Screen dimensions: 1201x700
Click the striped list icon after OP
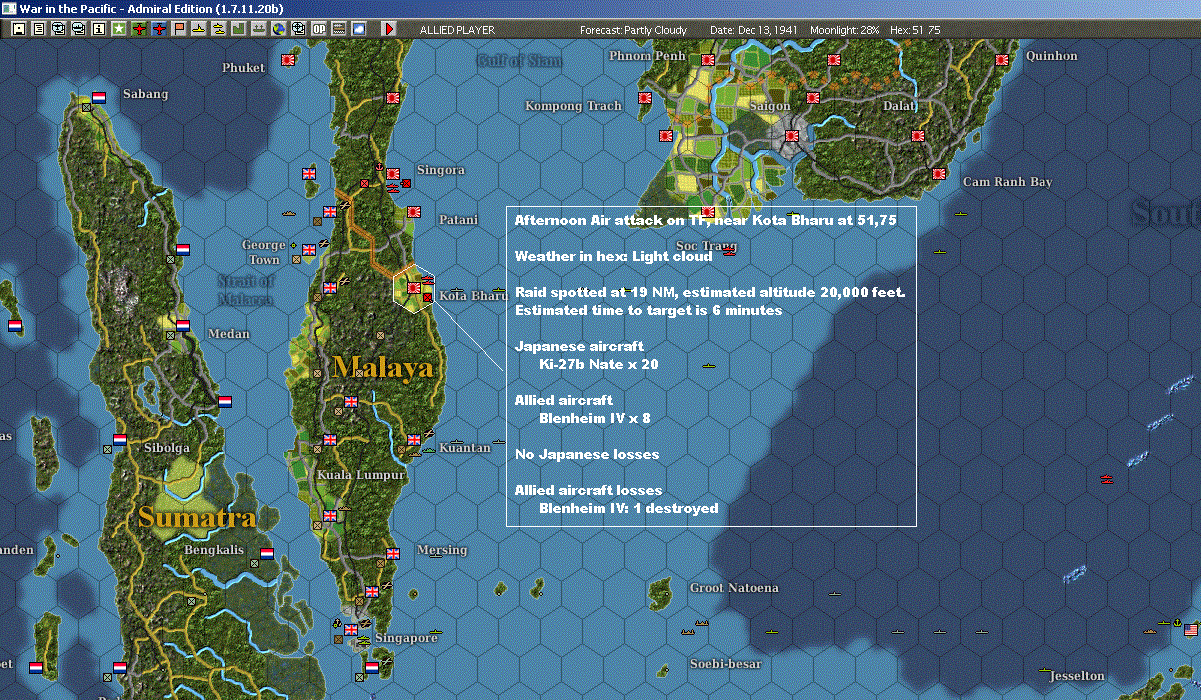[338, 29]
